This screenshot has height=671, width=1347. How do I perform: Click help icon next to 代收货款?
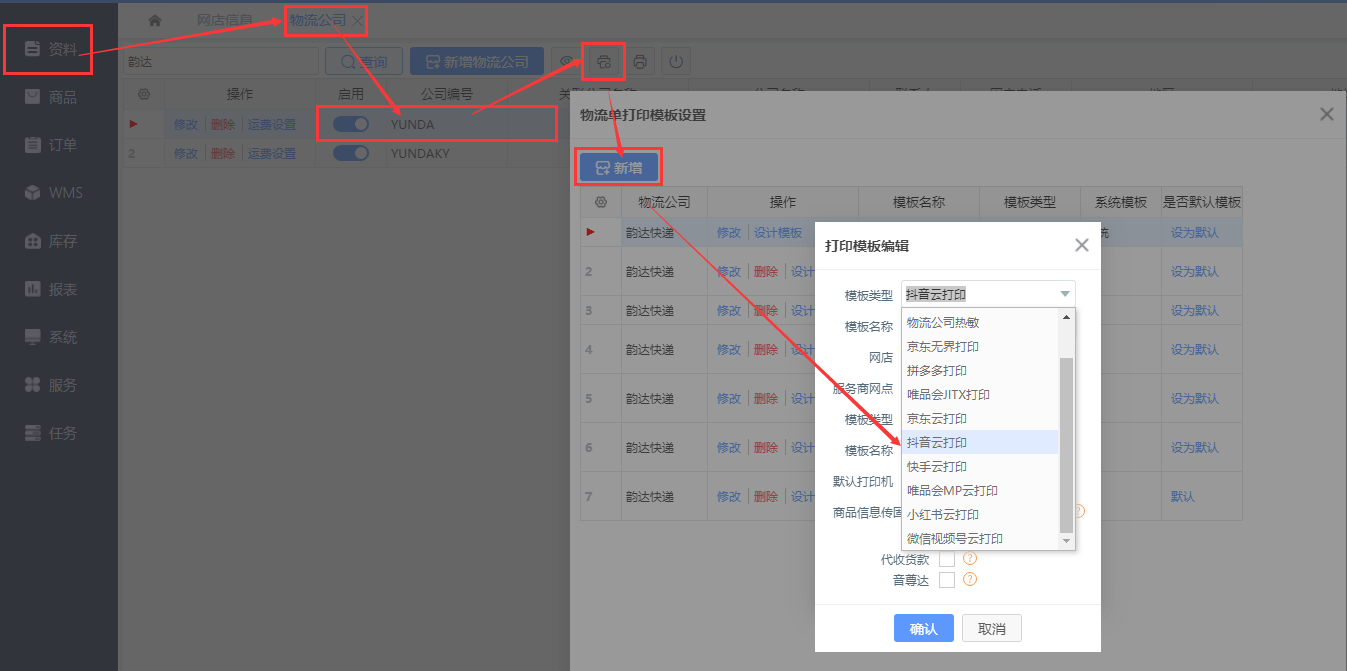pos(969,559)
